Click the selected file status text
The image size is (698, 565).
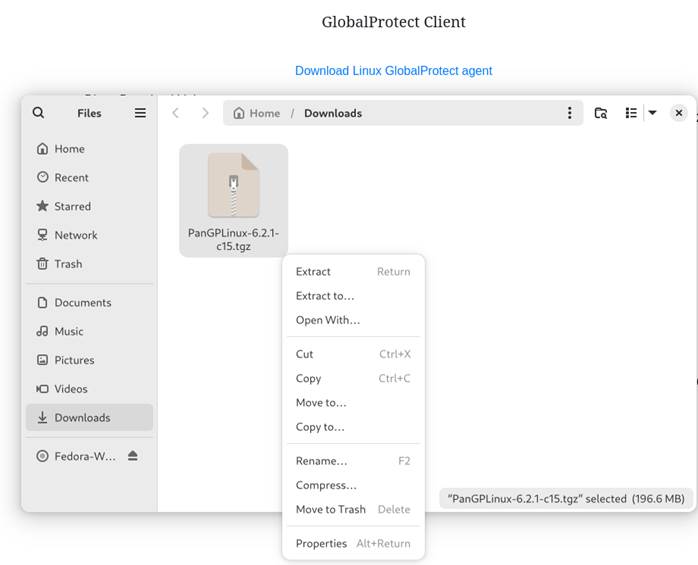click(x=566, y=499)
